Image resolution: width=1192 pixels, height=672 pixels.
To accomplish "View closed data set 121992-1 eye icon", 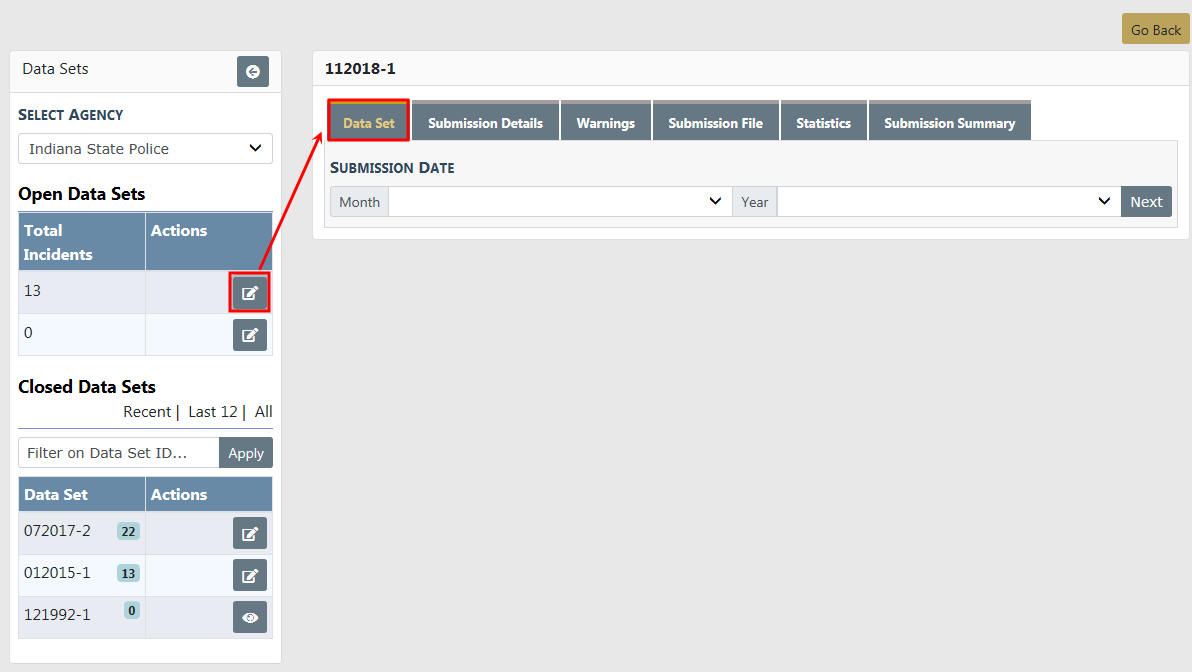I will click(250, 617).
